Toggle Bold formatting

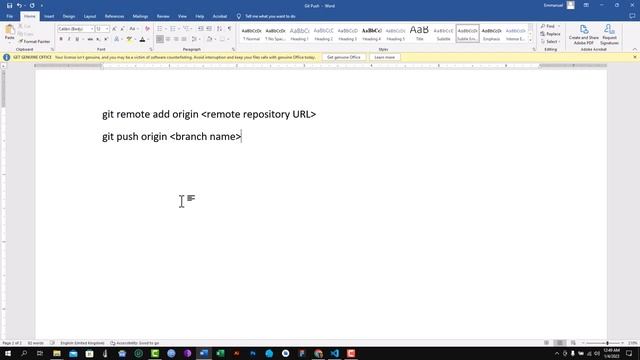coord(61,39)
